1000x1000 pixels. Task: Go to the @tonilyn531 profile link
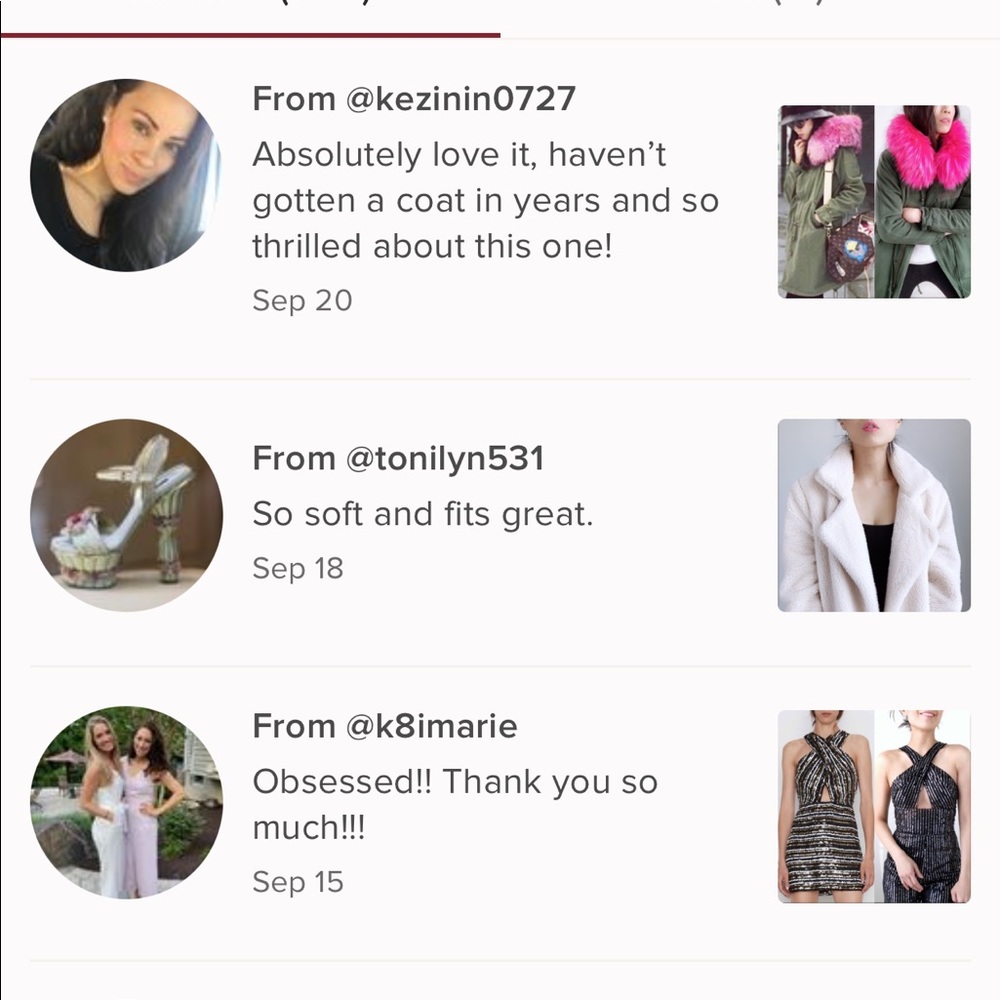pyautogui.click(x=445, y=459)
